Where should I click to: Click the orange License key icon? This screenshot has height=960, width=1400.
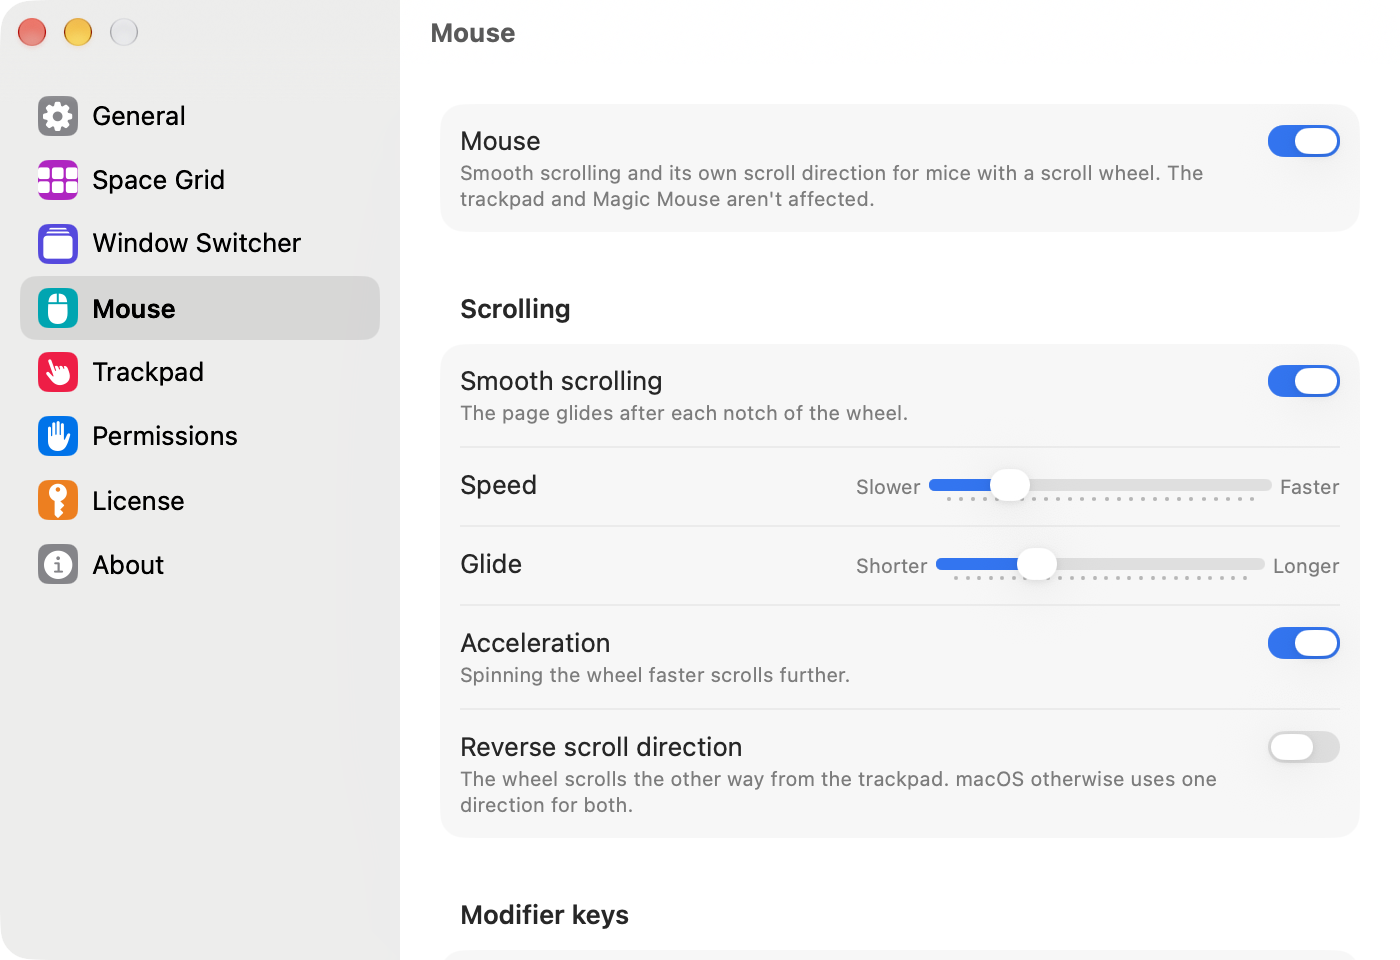pyautogui.click(x=58, y=500)
